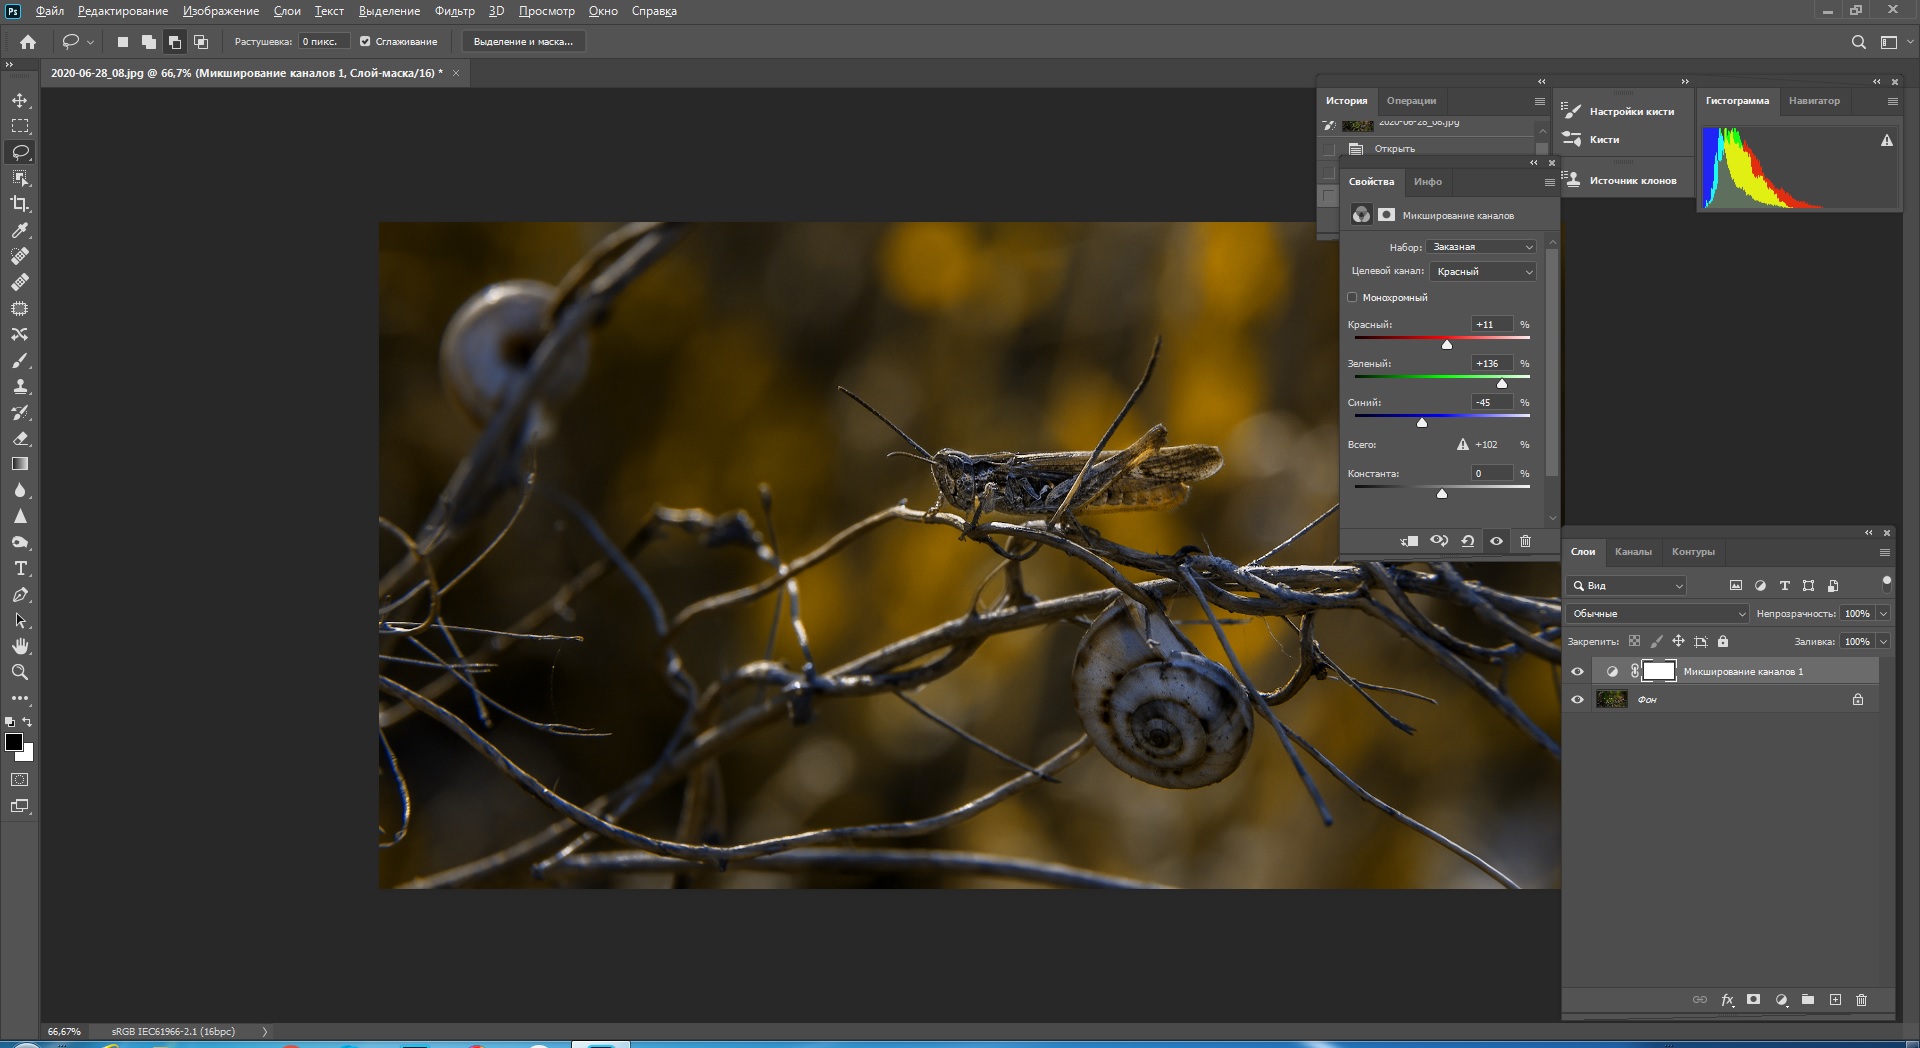Open the Целевой канал dropdown

(x=1483, y=272)
